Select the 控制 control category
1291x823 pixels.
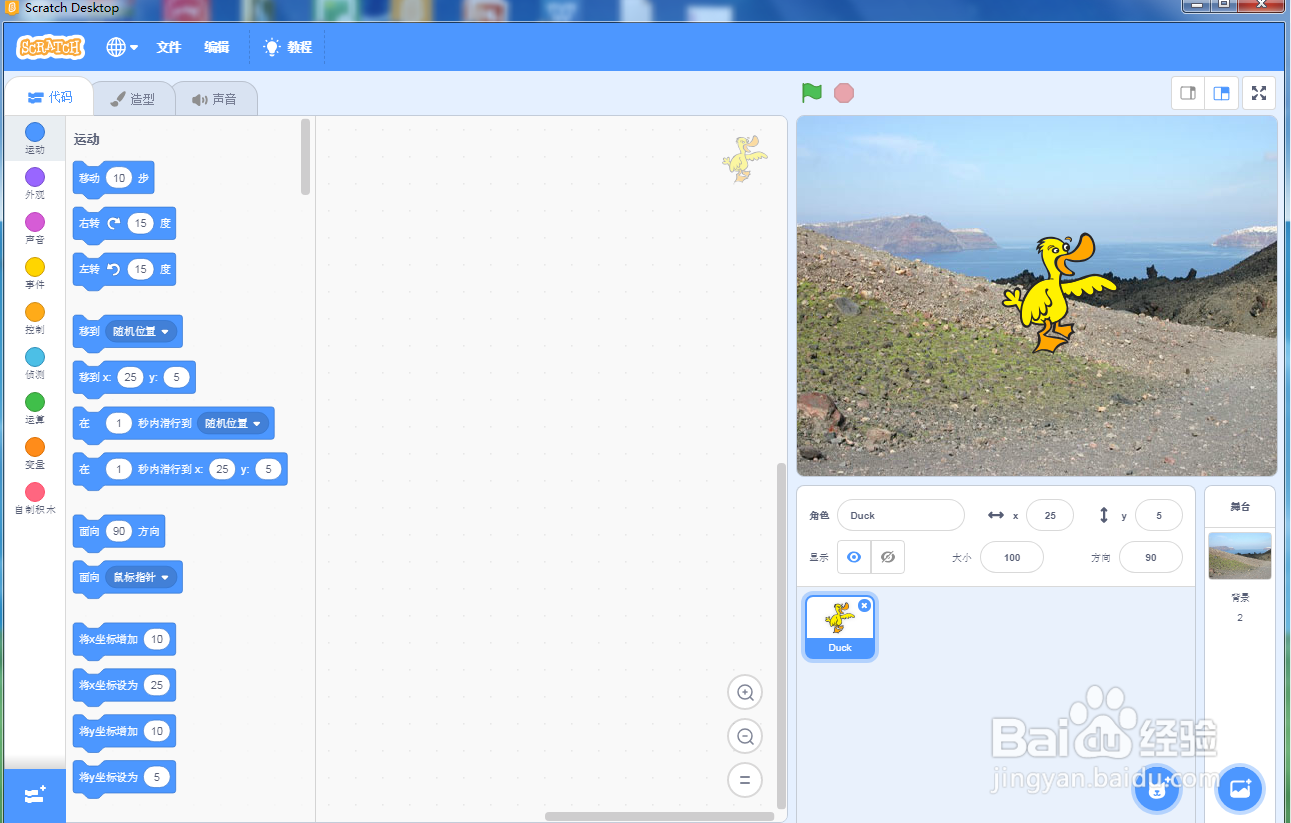35,318
